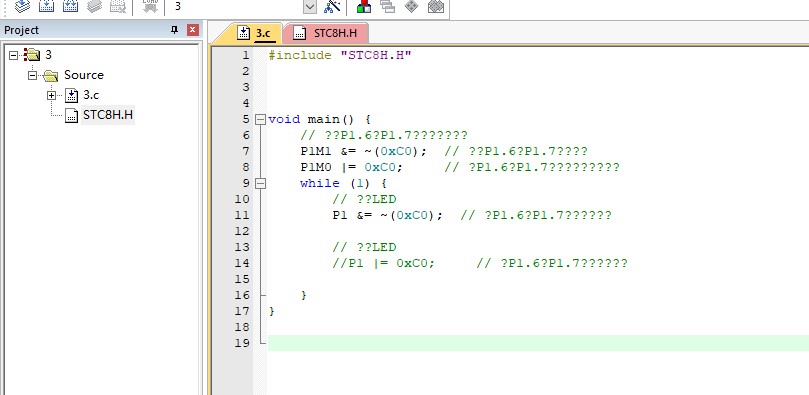The image size is (809, 395).
Task: Click the ??LED comment on line 10
Action: (x=364, y=200)
